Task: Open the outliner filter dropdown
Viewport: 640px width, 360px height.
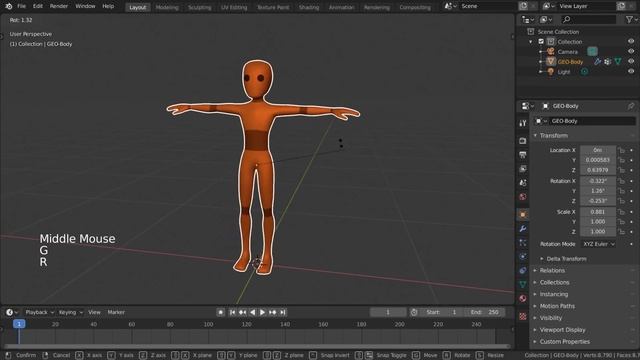Action: (631, 19)
